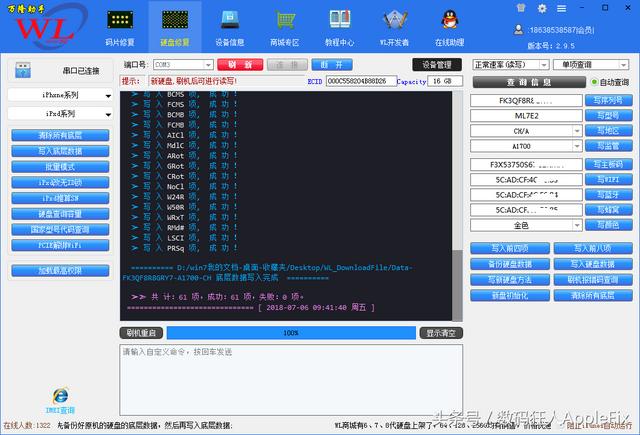Select the 硬盘修复 disk repair icon

[x=175, y=27]
